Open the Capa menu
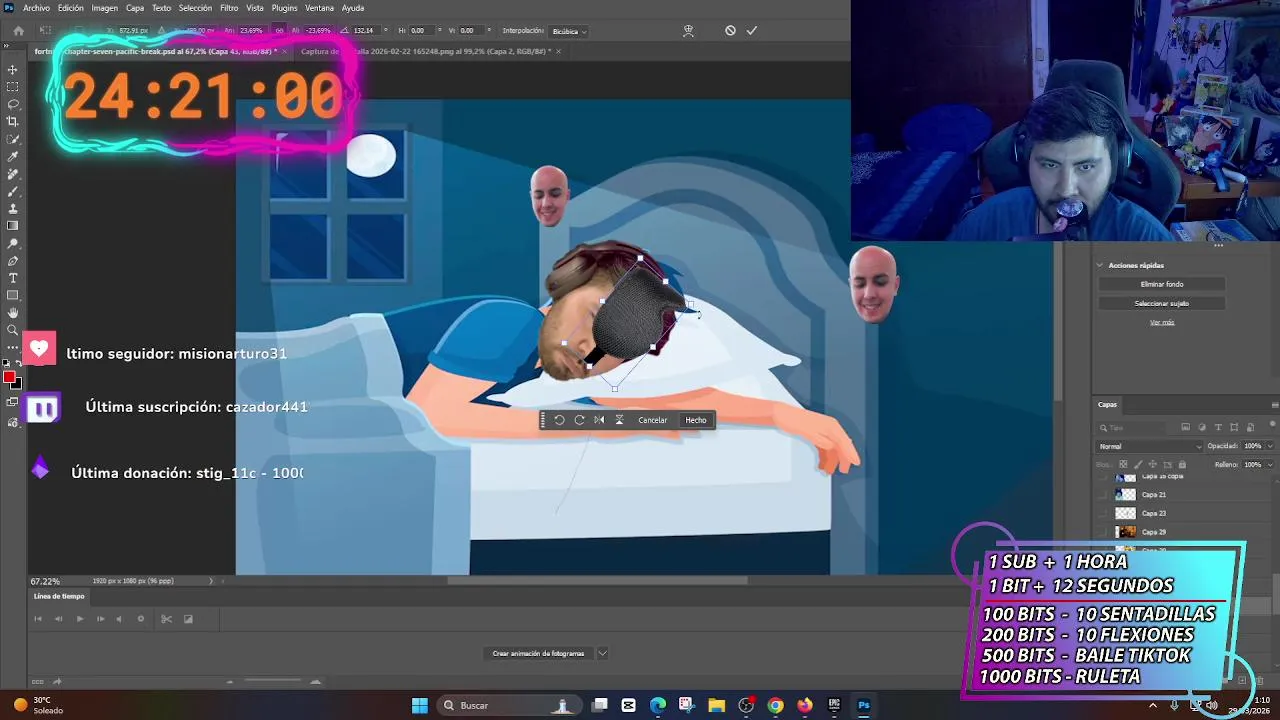 pos(135,8)
